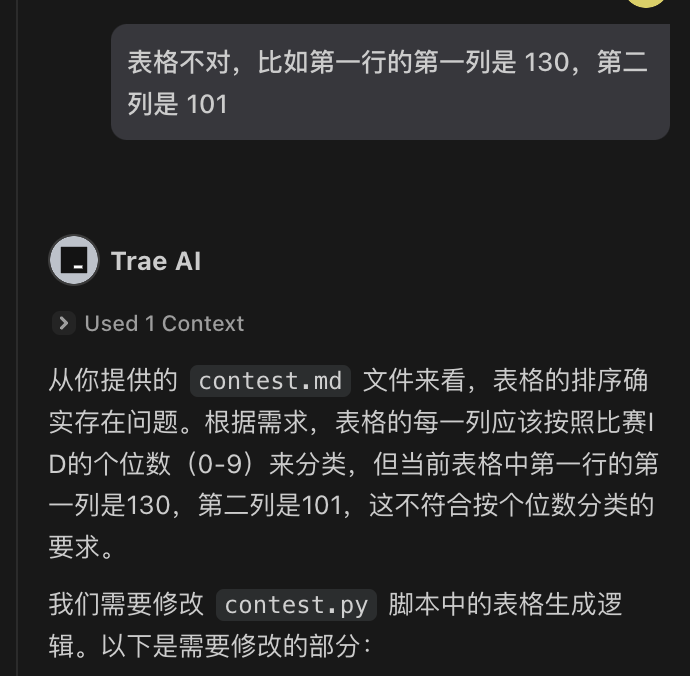Click "101" in the Trae AI reply
The width and height of the screenshot is (690, 676).
[x=322, y=505]
